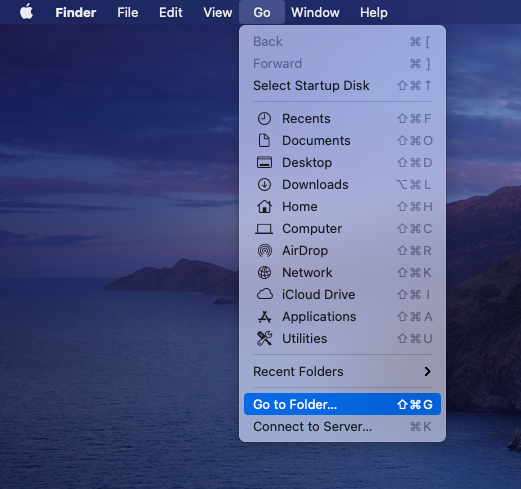Click the ⇧⌘U shortcut beside Utilities

point(415,339)
